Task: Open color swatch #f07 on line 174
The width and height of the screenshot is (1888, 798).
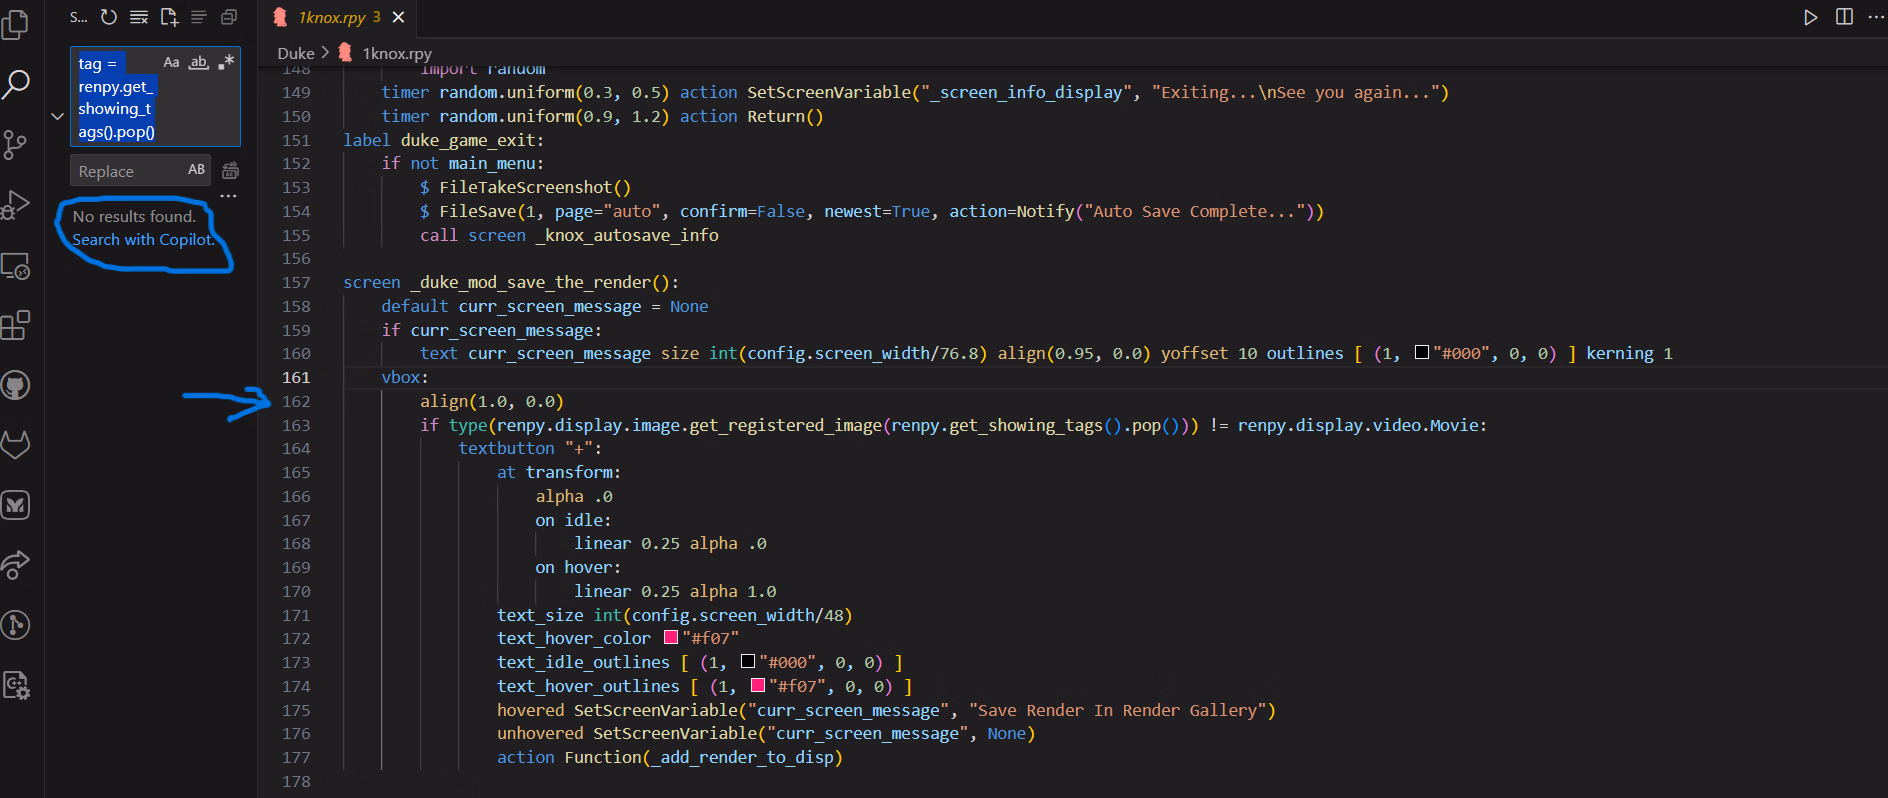Action: pyautogui.click(x=757, y=685)
